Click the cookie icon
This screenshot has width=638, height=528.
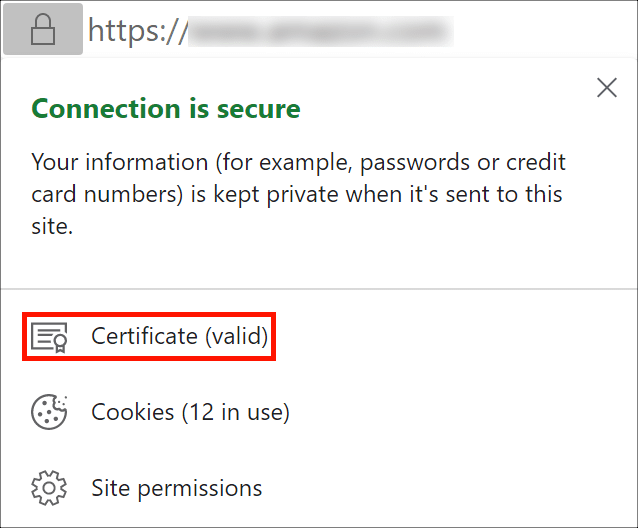coord(49,412)
